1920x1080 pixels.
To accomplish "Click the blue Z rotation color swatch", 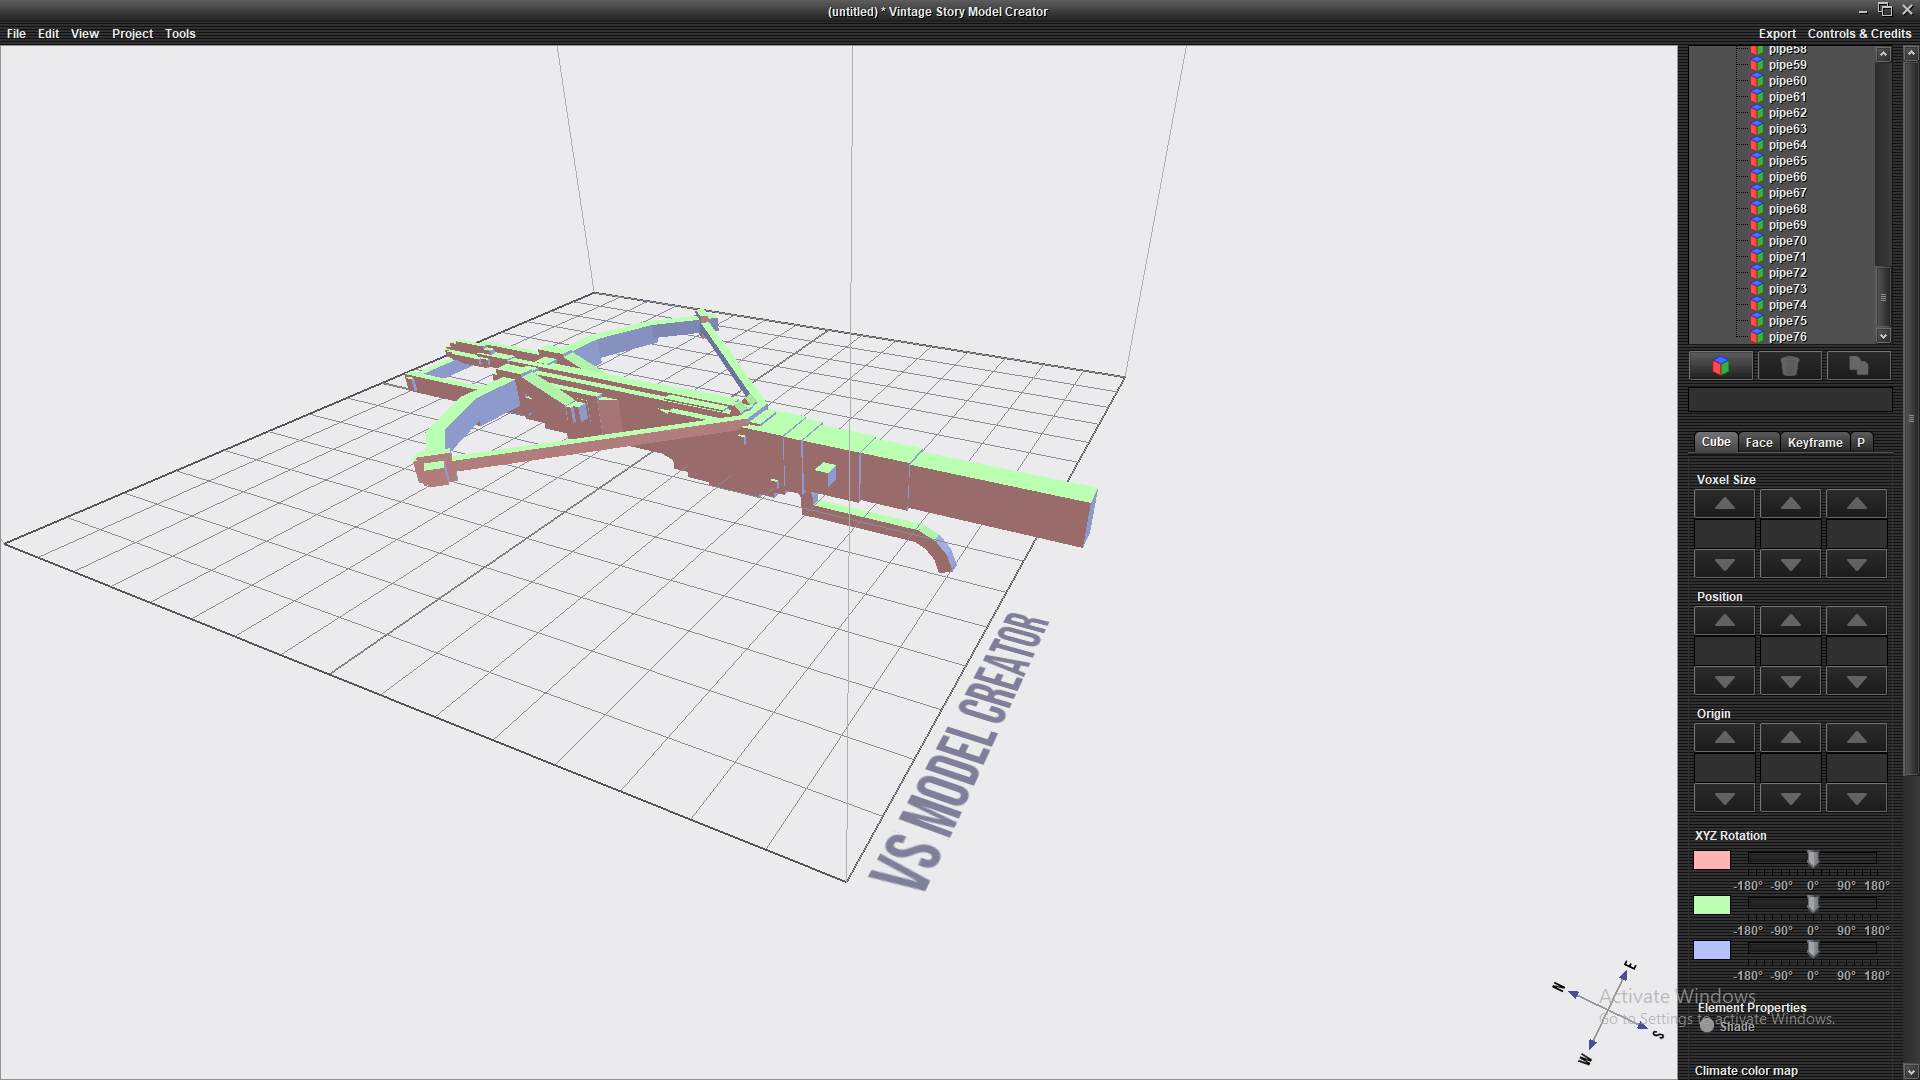I will click(x=1711, y=950).
